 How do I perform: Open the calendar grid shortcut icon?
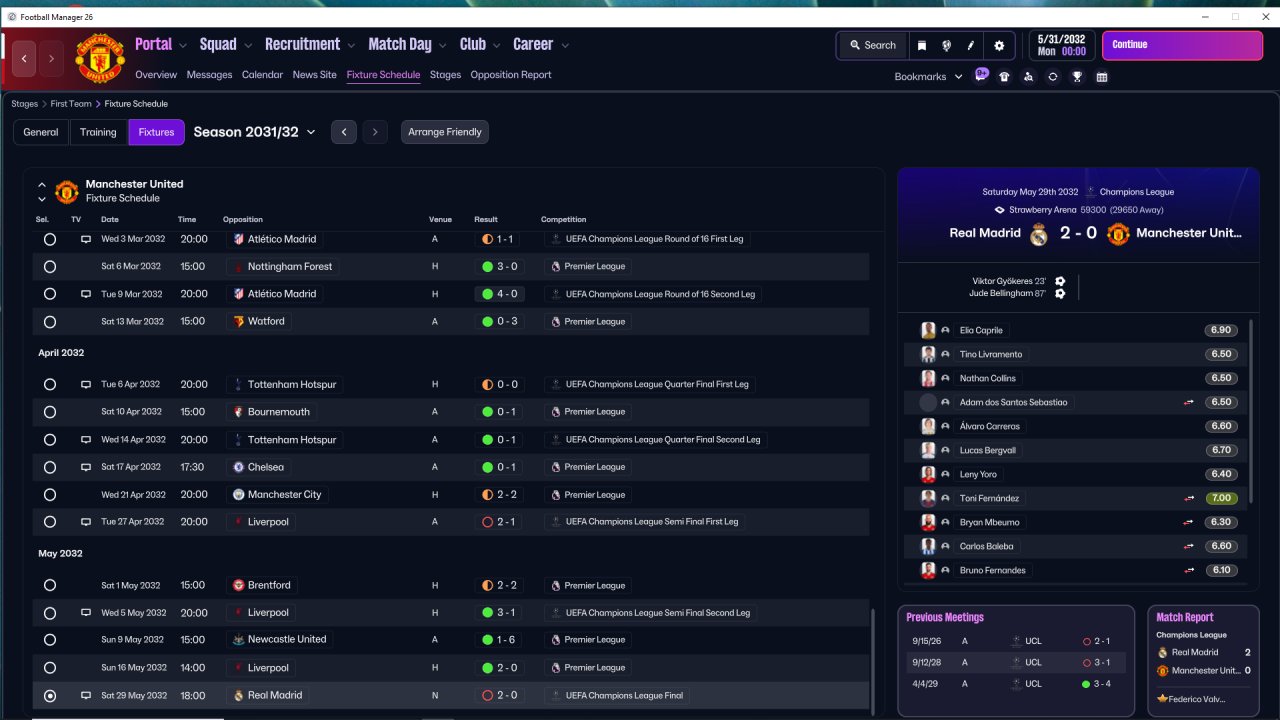click(x=1102, y=77)
